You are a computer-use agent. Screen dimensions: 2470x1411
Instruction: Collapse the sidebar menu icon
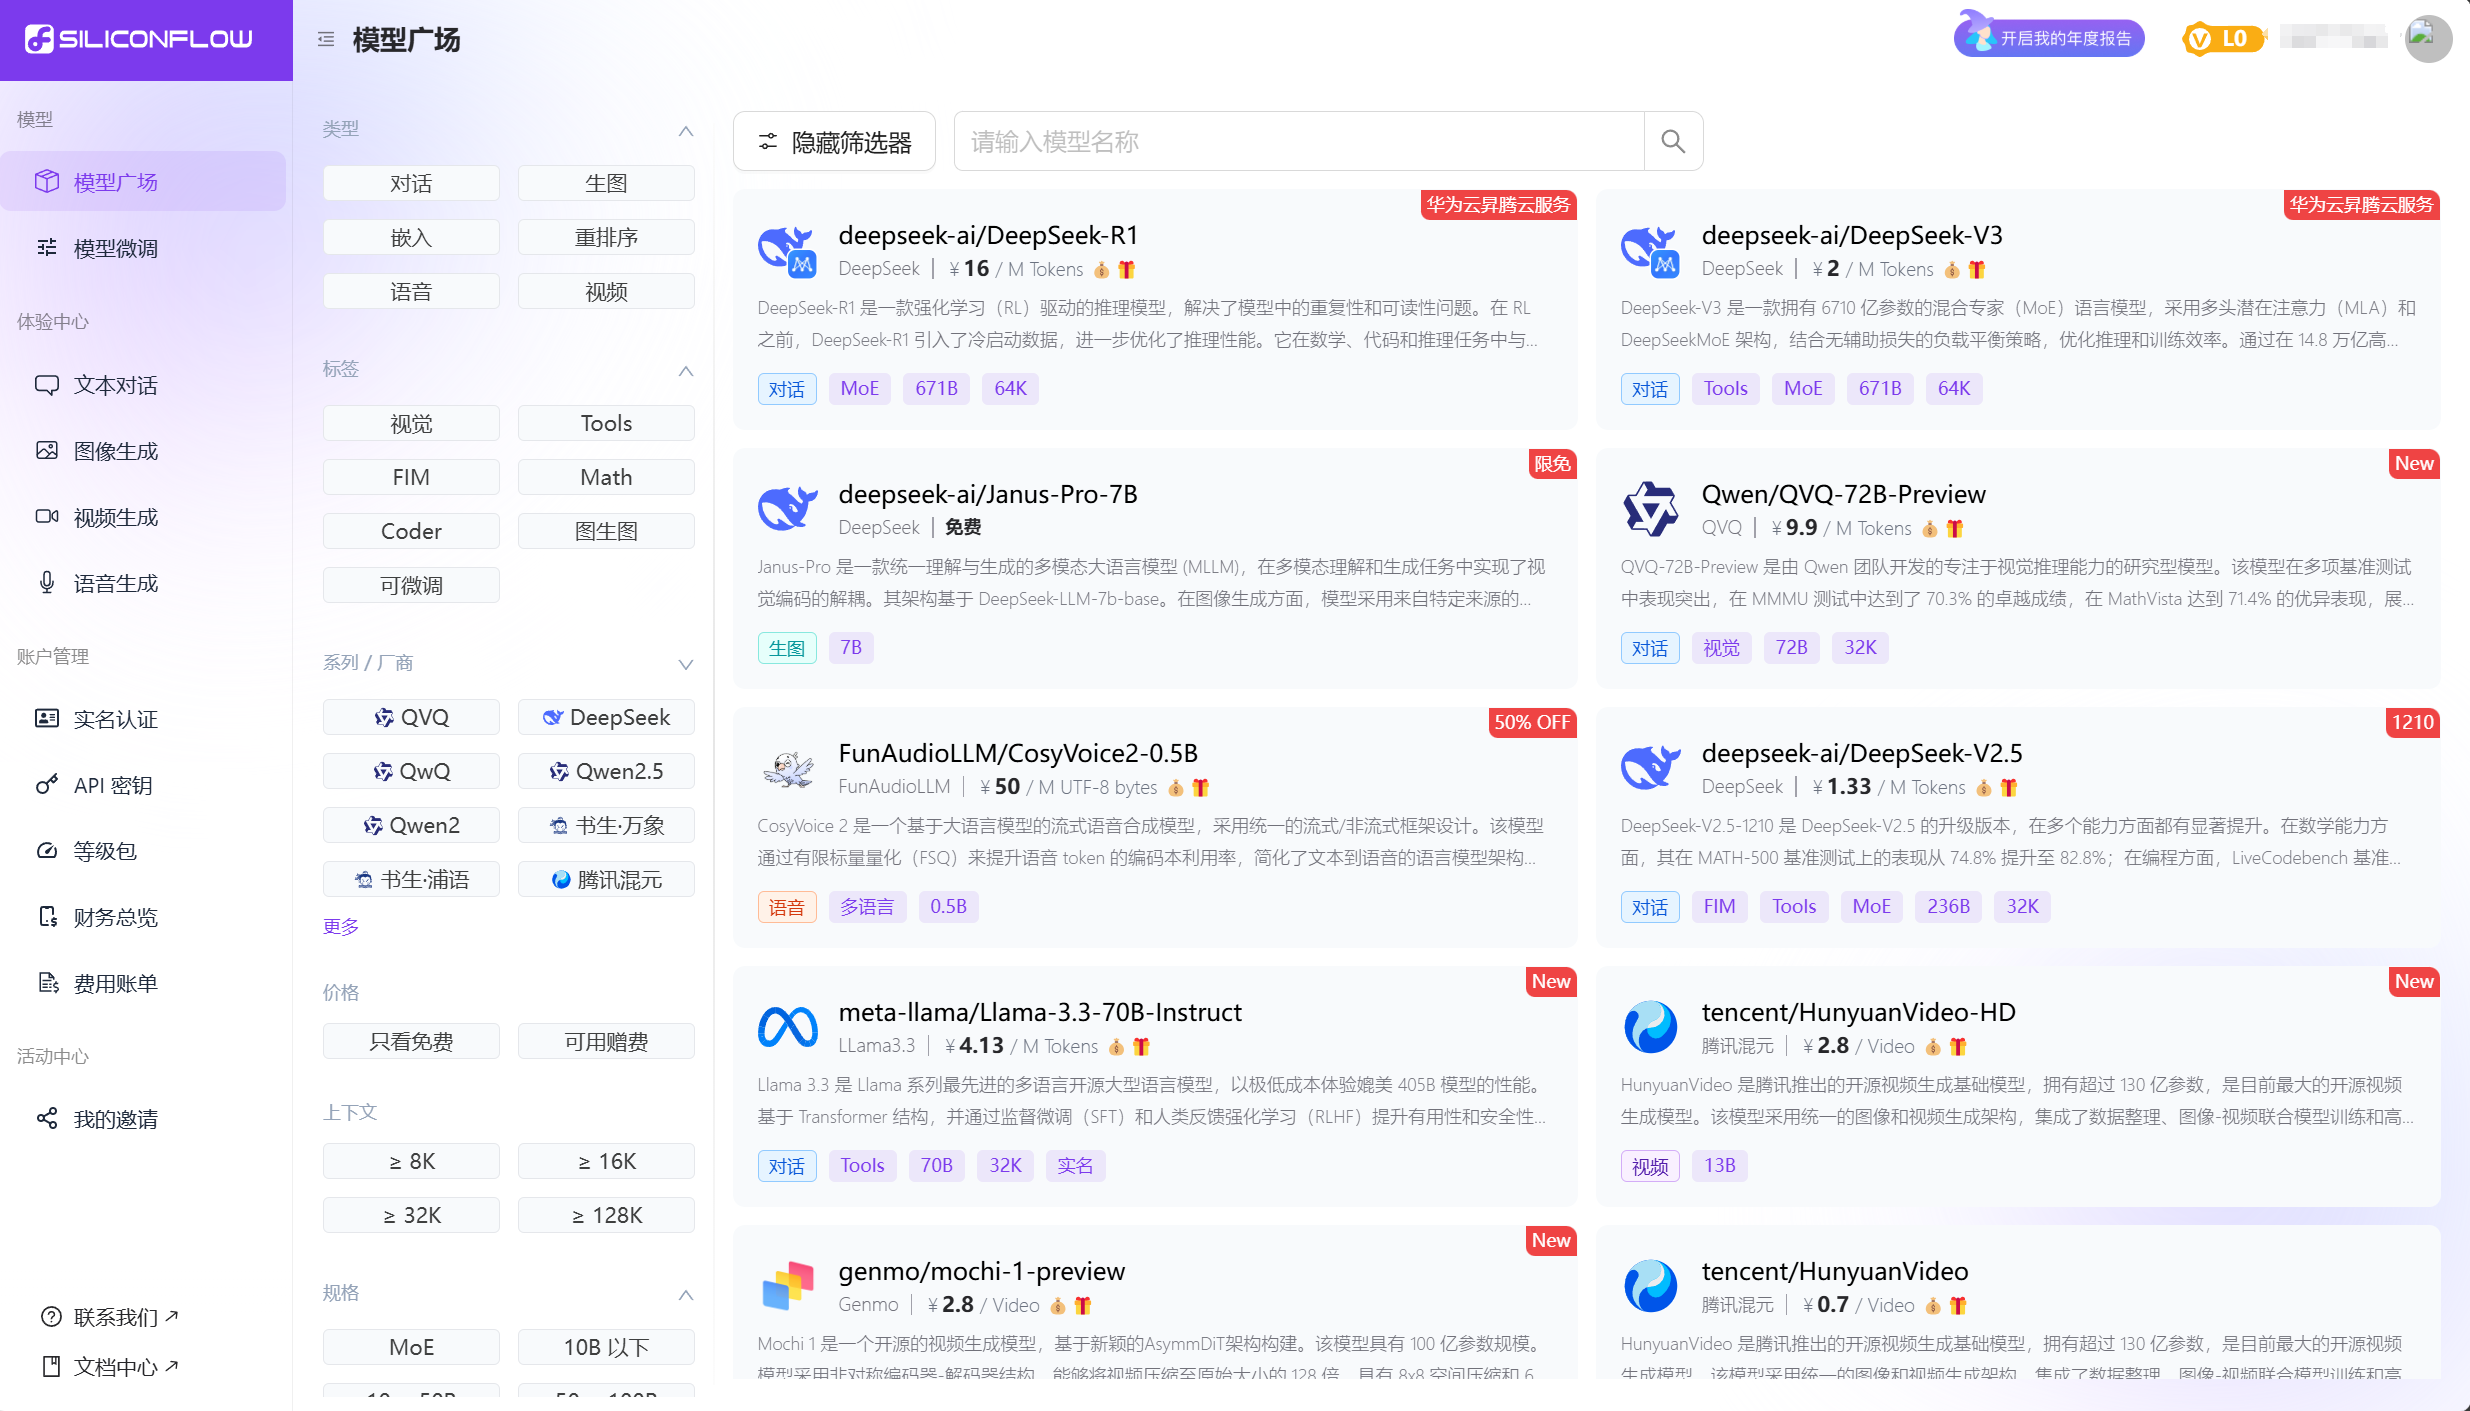point(325,39)
